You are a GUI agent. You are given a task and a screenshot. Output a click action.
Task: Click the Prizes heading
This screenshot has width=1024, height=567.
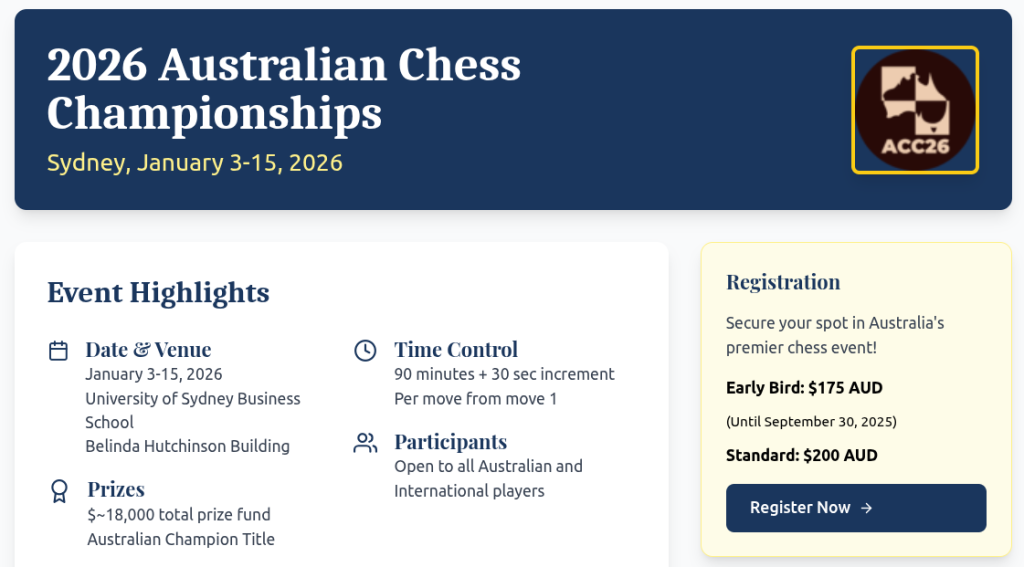point(116,489)
